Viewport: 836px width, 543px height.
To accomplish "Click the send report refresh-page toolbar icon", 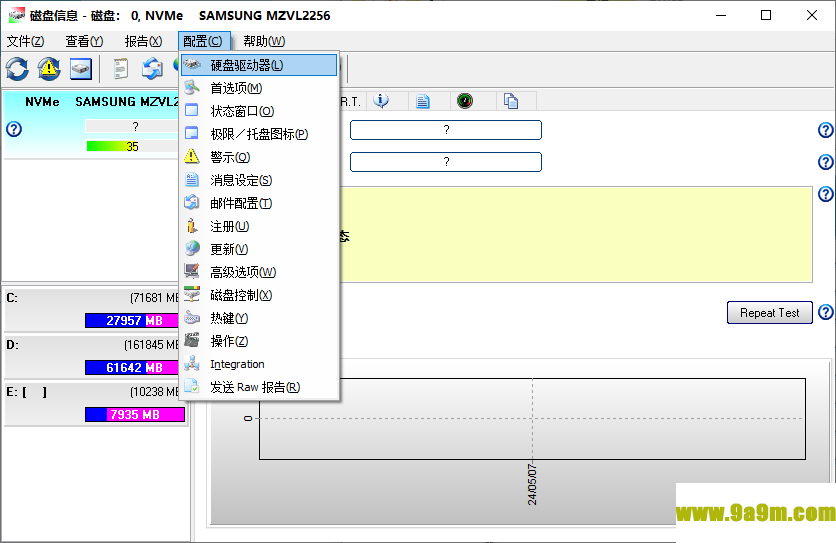I will [152, 69].
